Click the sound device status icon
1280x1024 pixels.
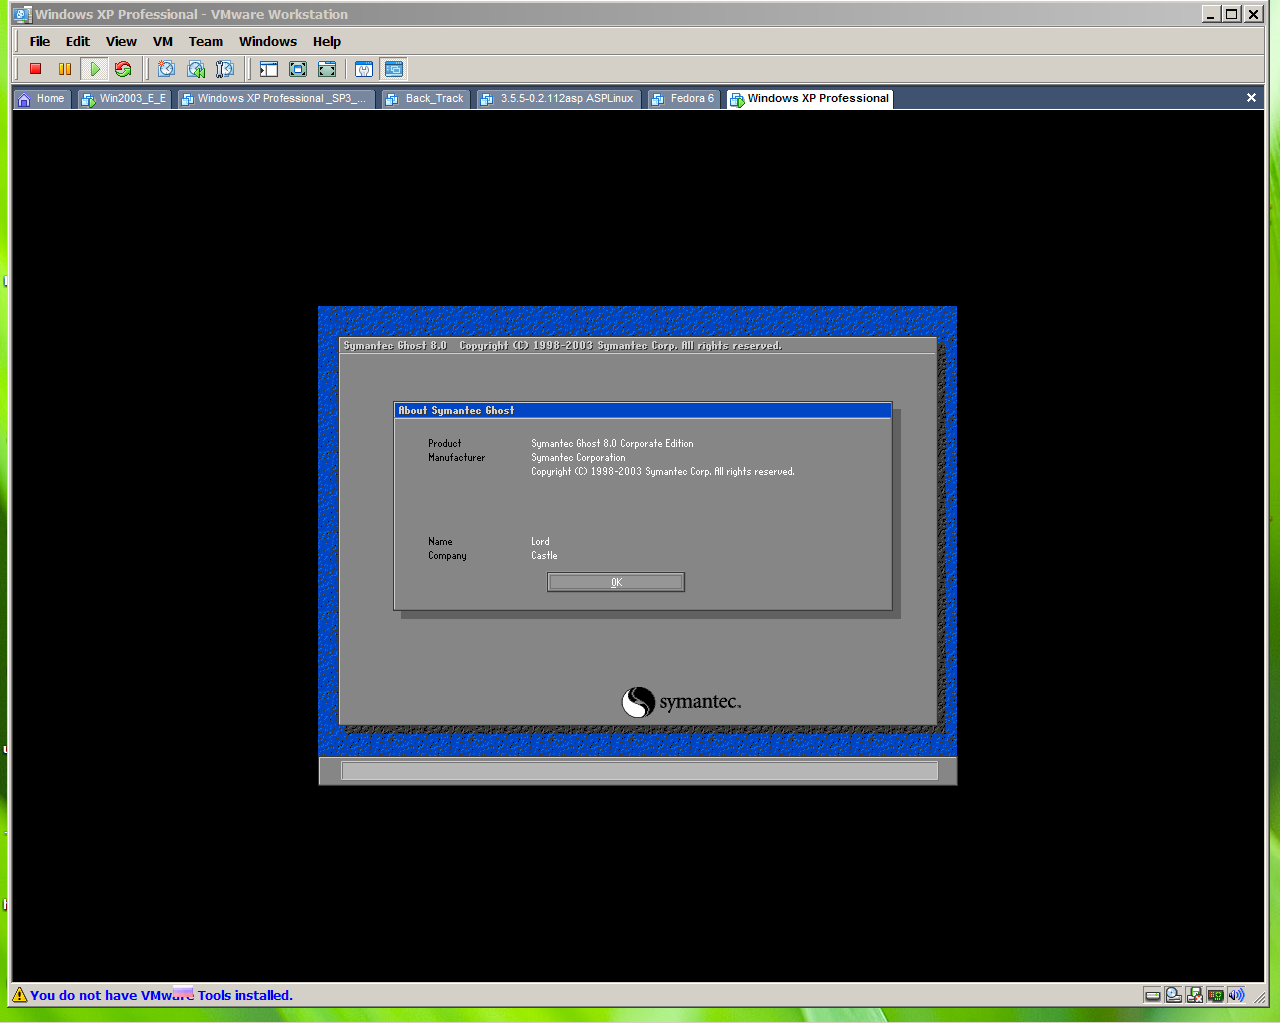[x=1237, y=995]
